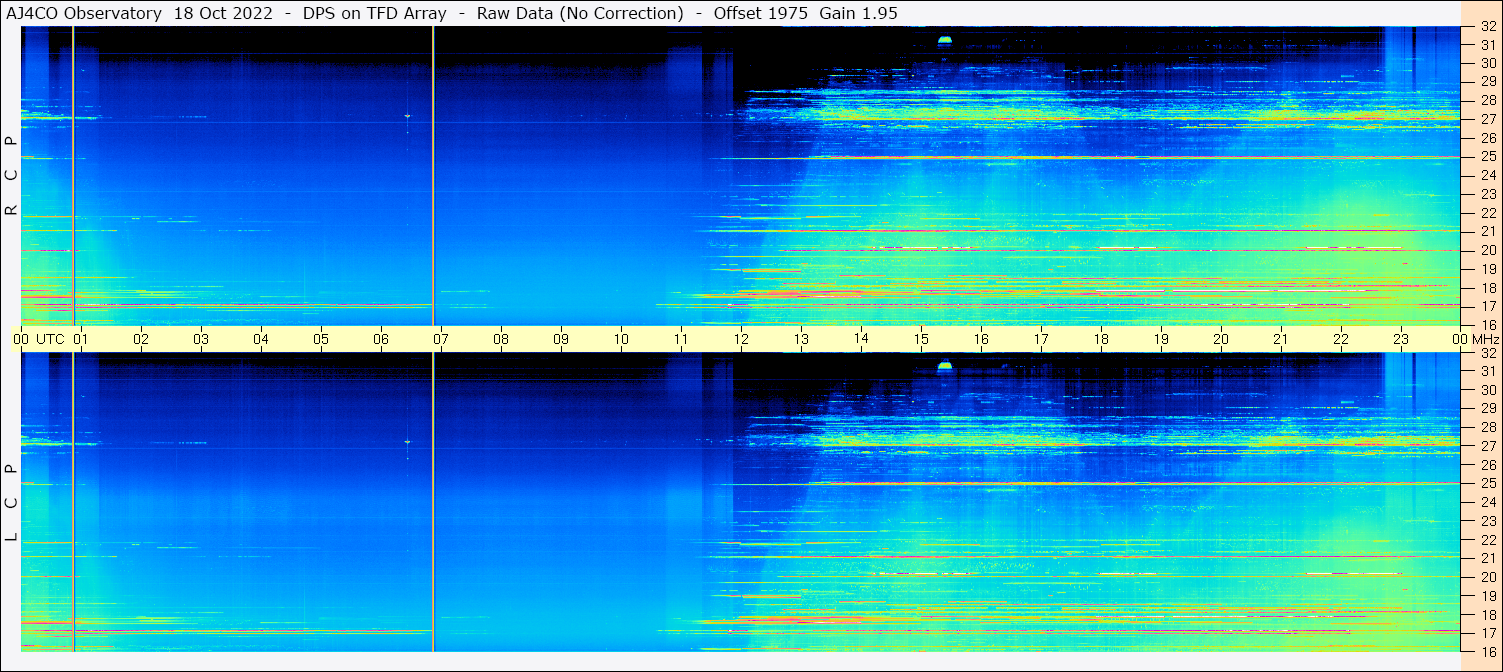Click the 26 MHz label of the RCP panel
Viewport: 1503px width, 672px height.
point(1487,138)
